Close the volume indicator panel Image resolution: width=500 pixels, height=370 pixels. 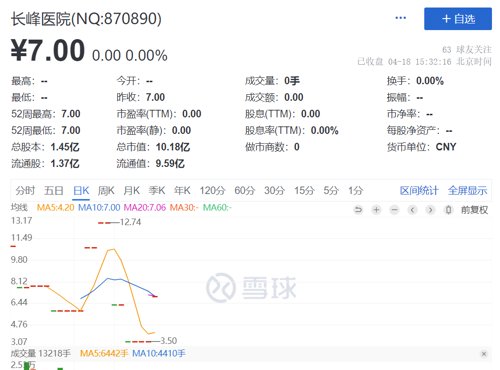[x=484, y=354]
